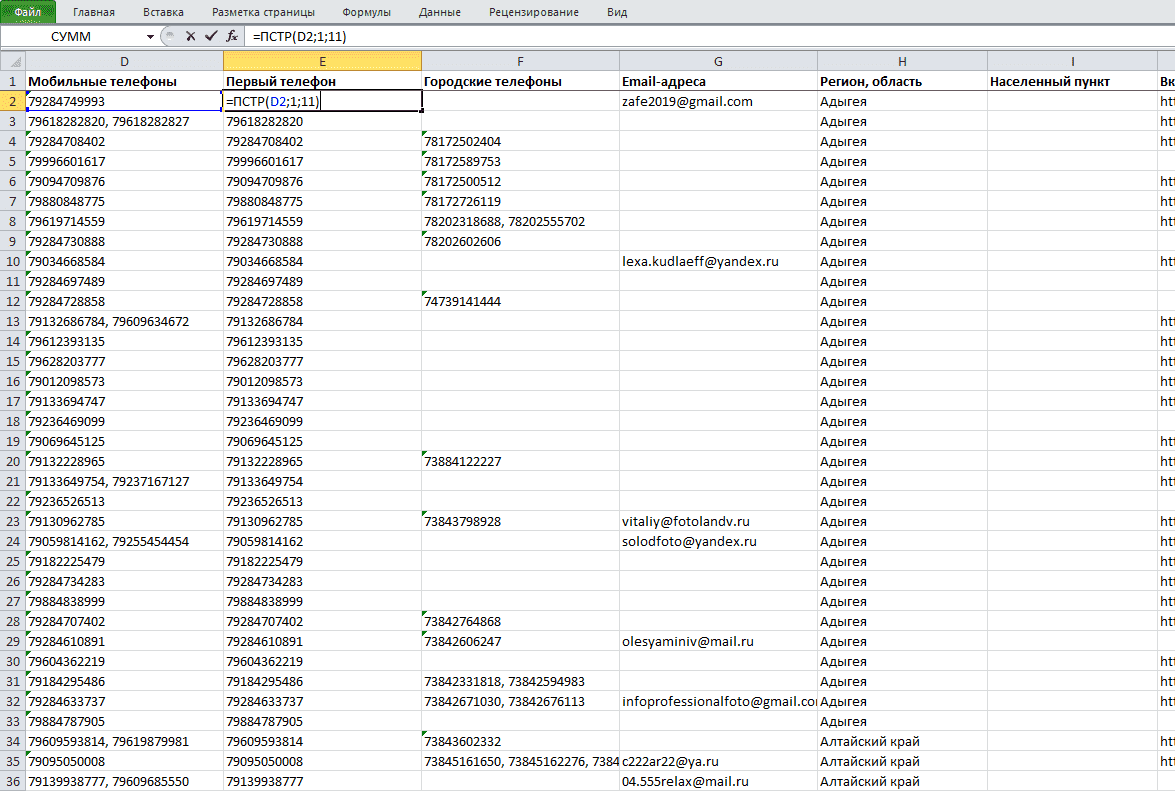Click cell with email zafe2019@gmail.com
This screenshot has height=791, width=1175.
click(x=718, y=101)
